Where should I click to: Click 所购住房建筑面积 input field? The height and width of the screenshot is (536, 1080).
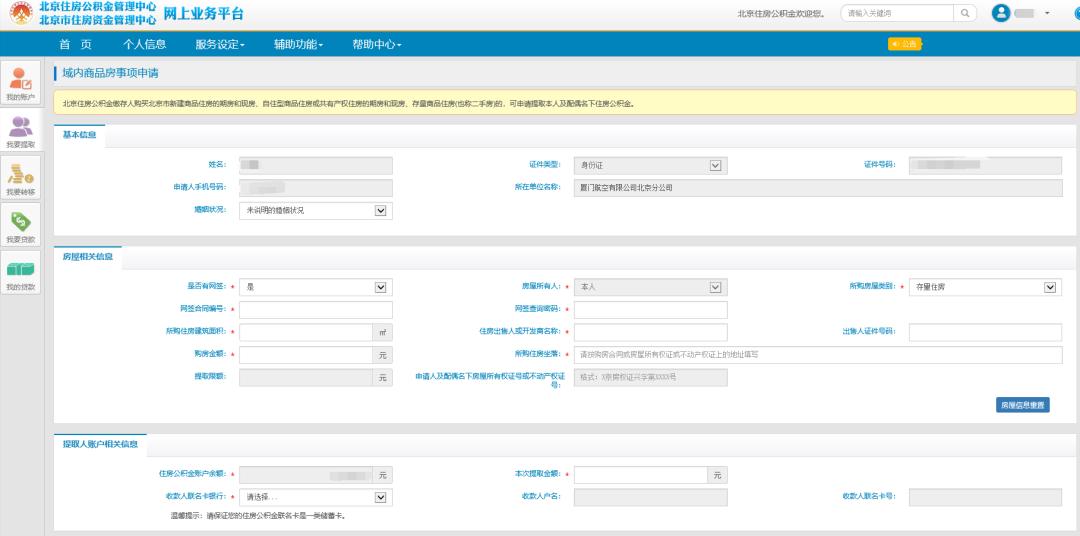[x=306, y=333]
